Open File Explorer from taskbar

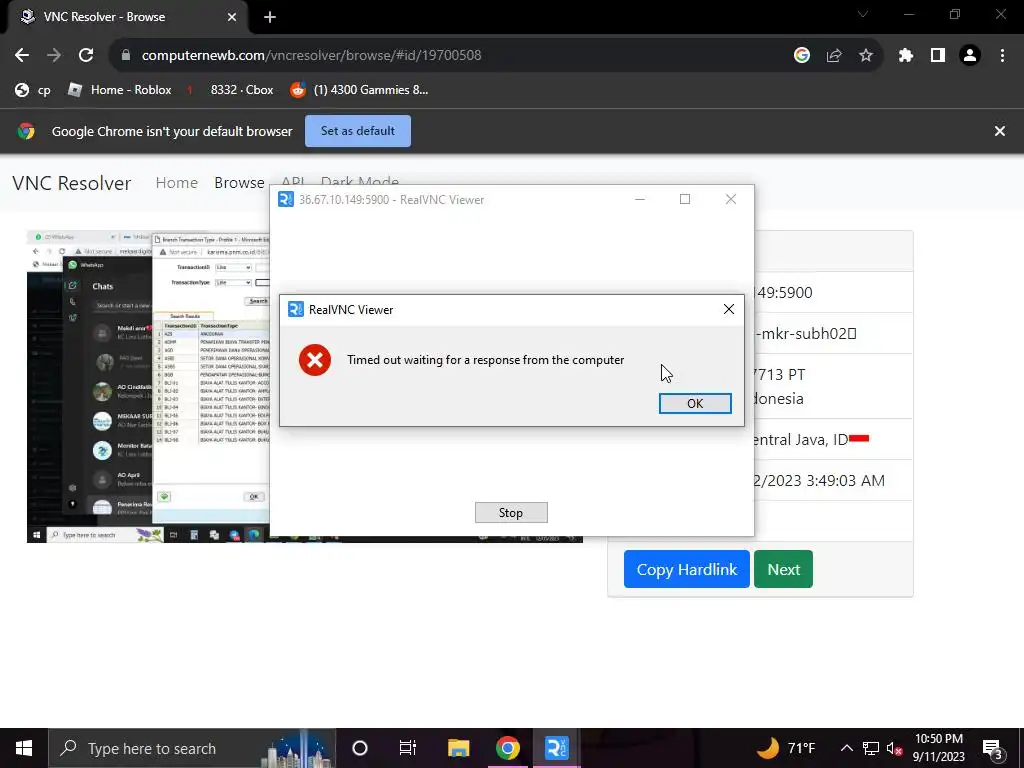click(x=458, y=748)
